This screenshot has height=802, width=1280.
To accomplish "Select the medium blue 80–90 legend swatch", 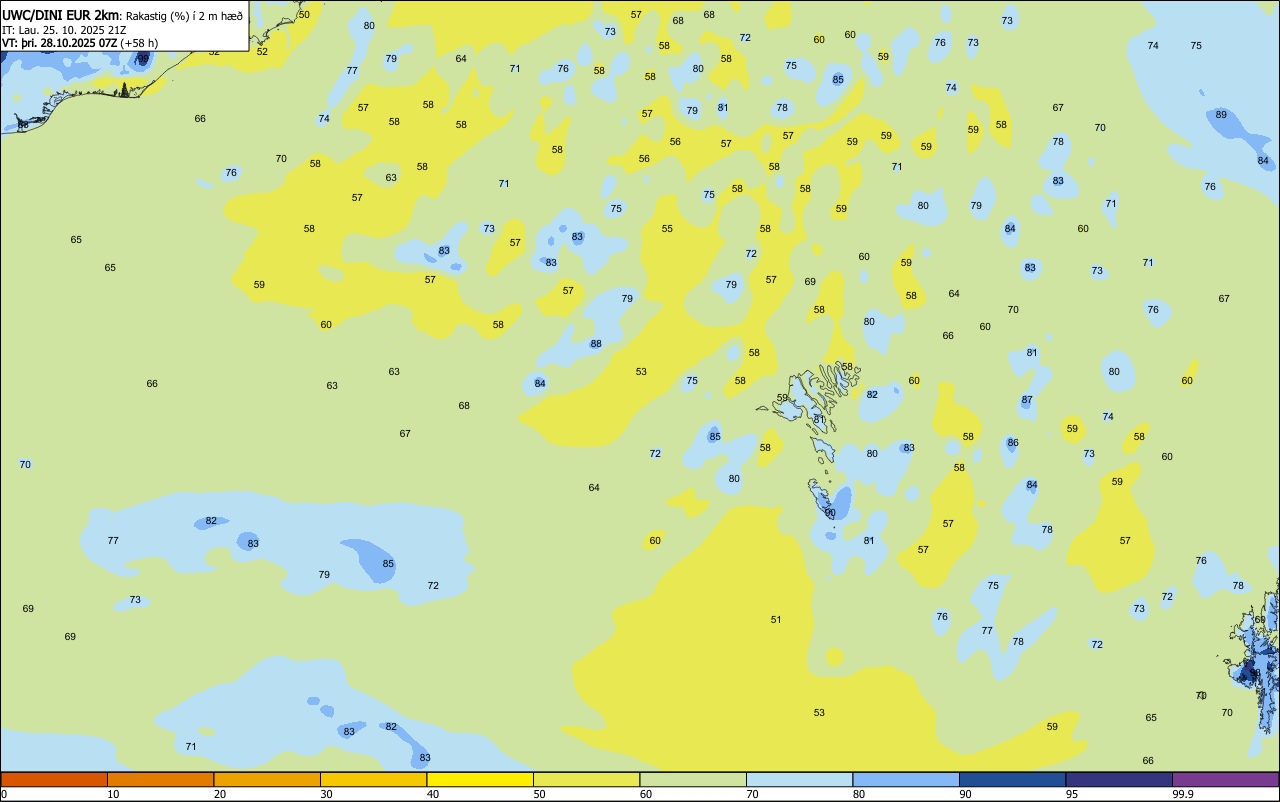I will click(906, 779).
